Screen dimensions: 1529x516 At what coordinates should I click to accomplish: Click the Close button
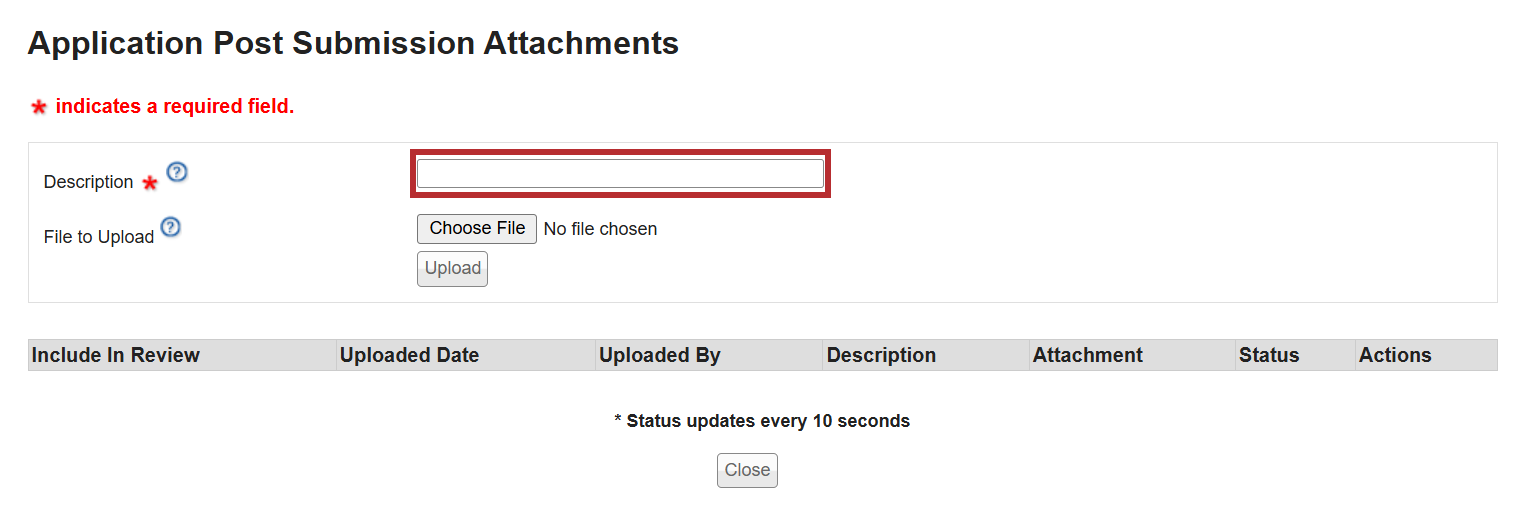click(x=747, y=470)
